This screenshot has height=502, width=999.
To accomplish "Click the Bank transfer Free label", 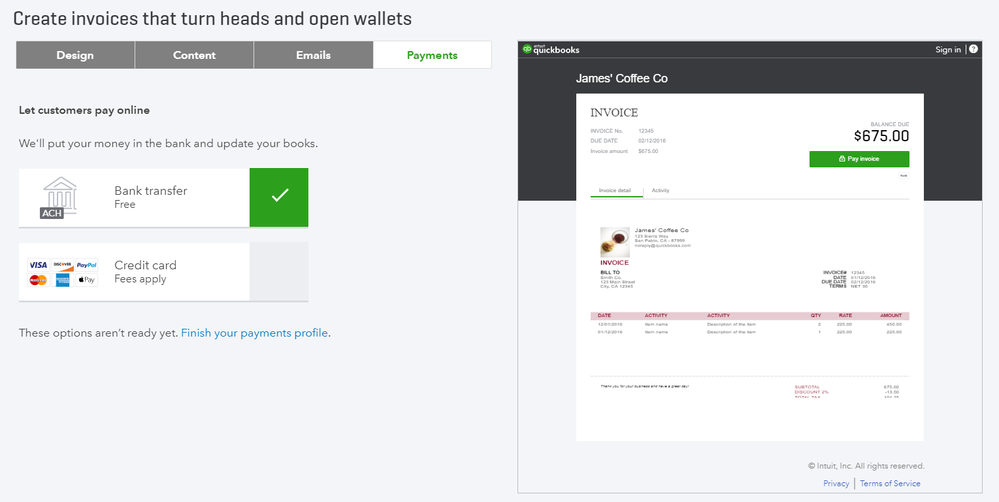I will coord(150,197).
